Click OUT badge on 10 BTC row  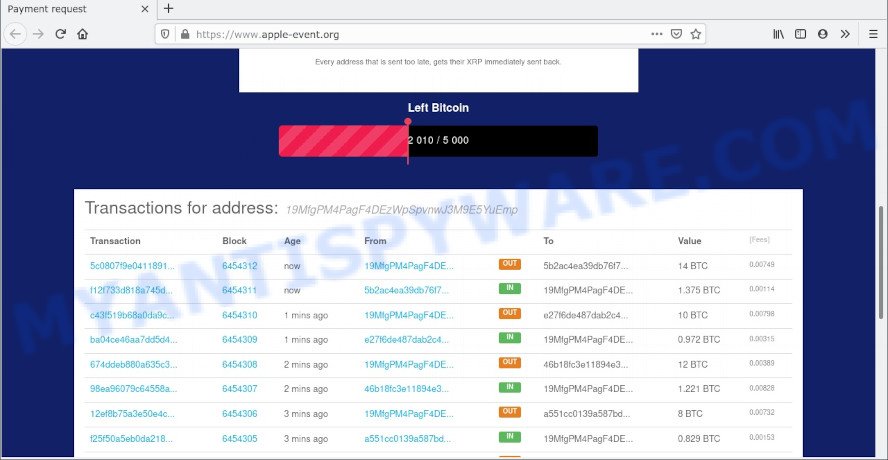(x=510, y=313)
